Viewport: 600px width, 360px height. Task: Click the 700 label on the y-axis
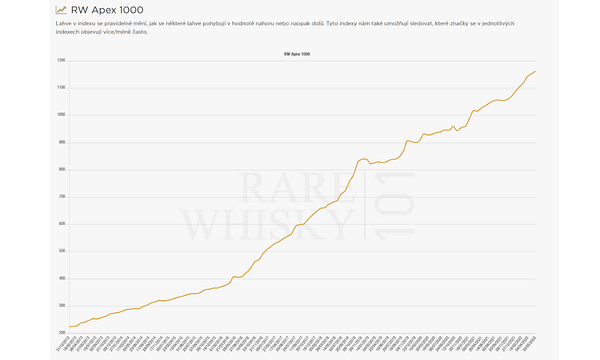(x=62, y=197)
